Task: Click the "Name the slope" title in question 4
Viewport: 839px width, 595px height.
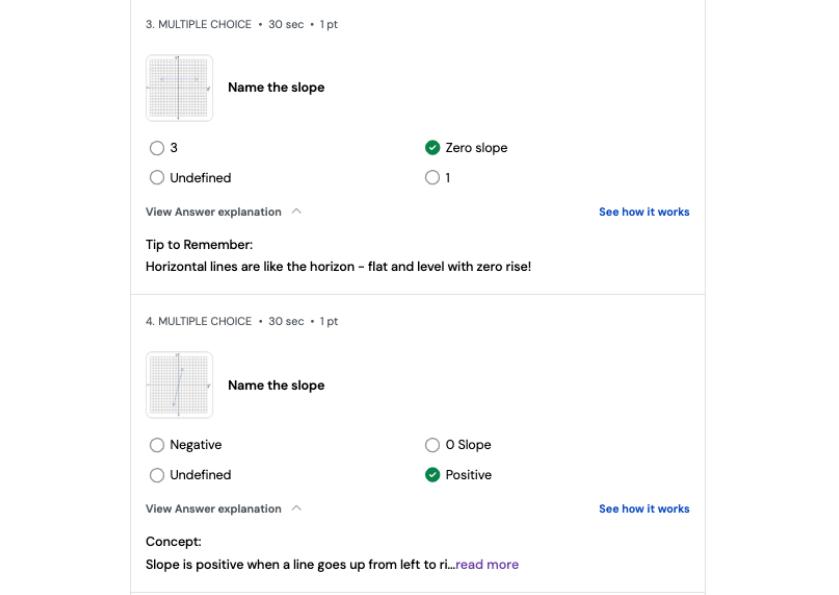Action: (276, 385)
